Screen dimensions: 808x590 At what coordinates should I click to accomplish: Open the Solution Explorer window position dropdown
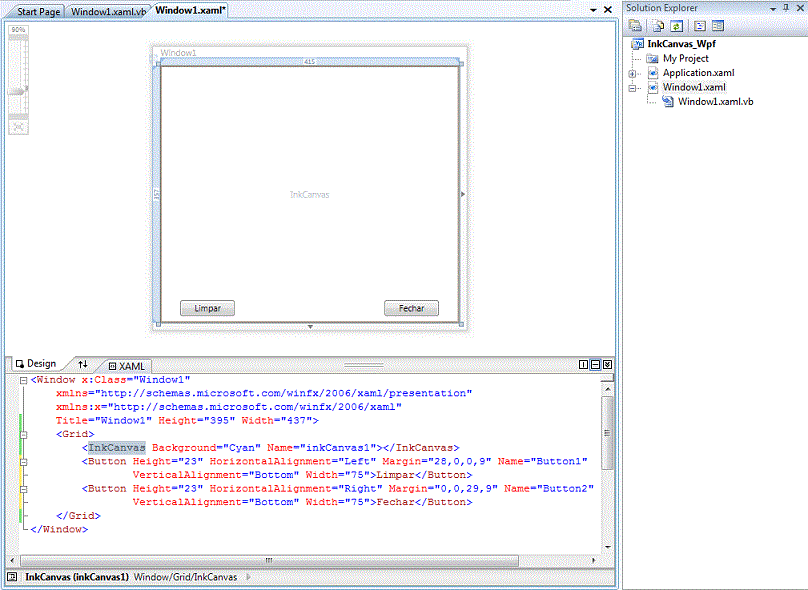coord(772,9)
